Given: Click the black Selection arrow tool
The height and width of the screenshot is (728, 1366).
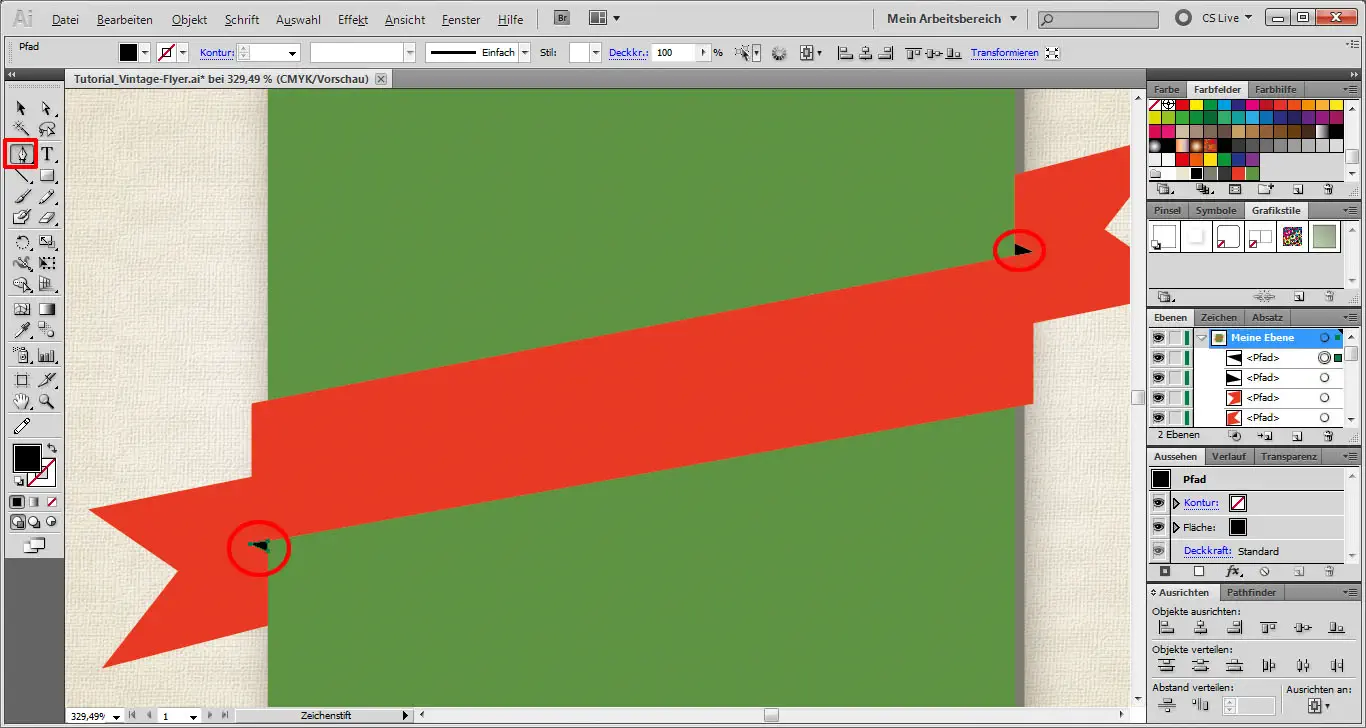Looking at the screenshot, I should (x=21, y=108).
